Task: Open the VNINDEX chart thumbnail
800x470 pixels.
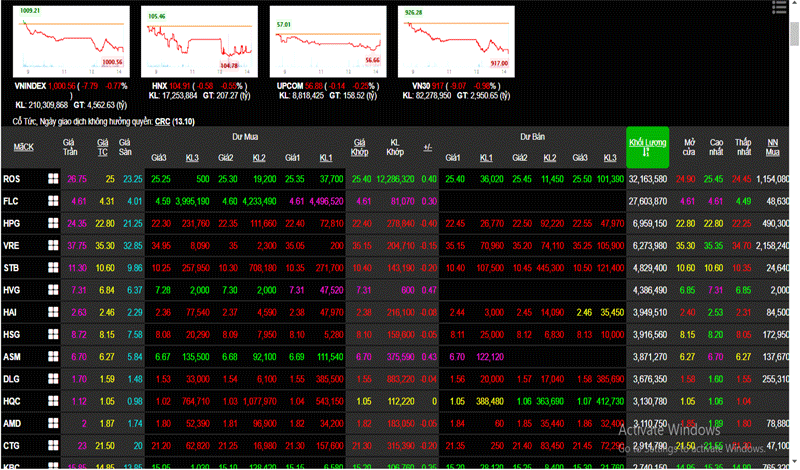Action: pyautogui.click(x=71, y=41)
